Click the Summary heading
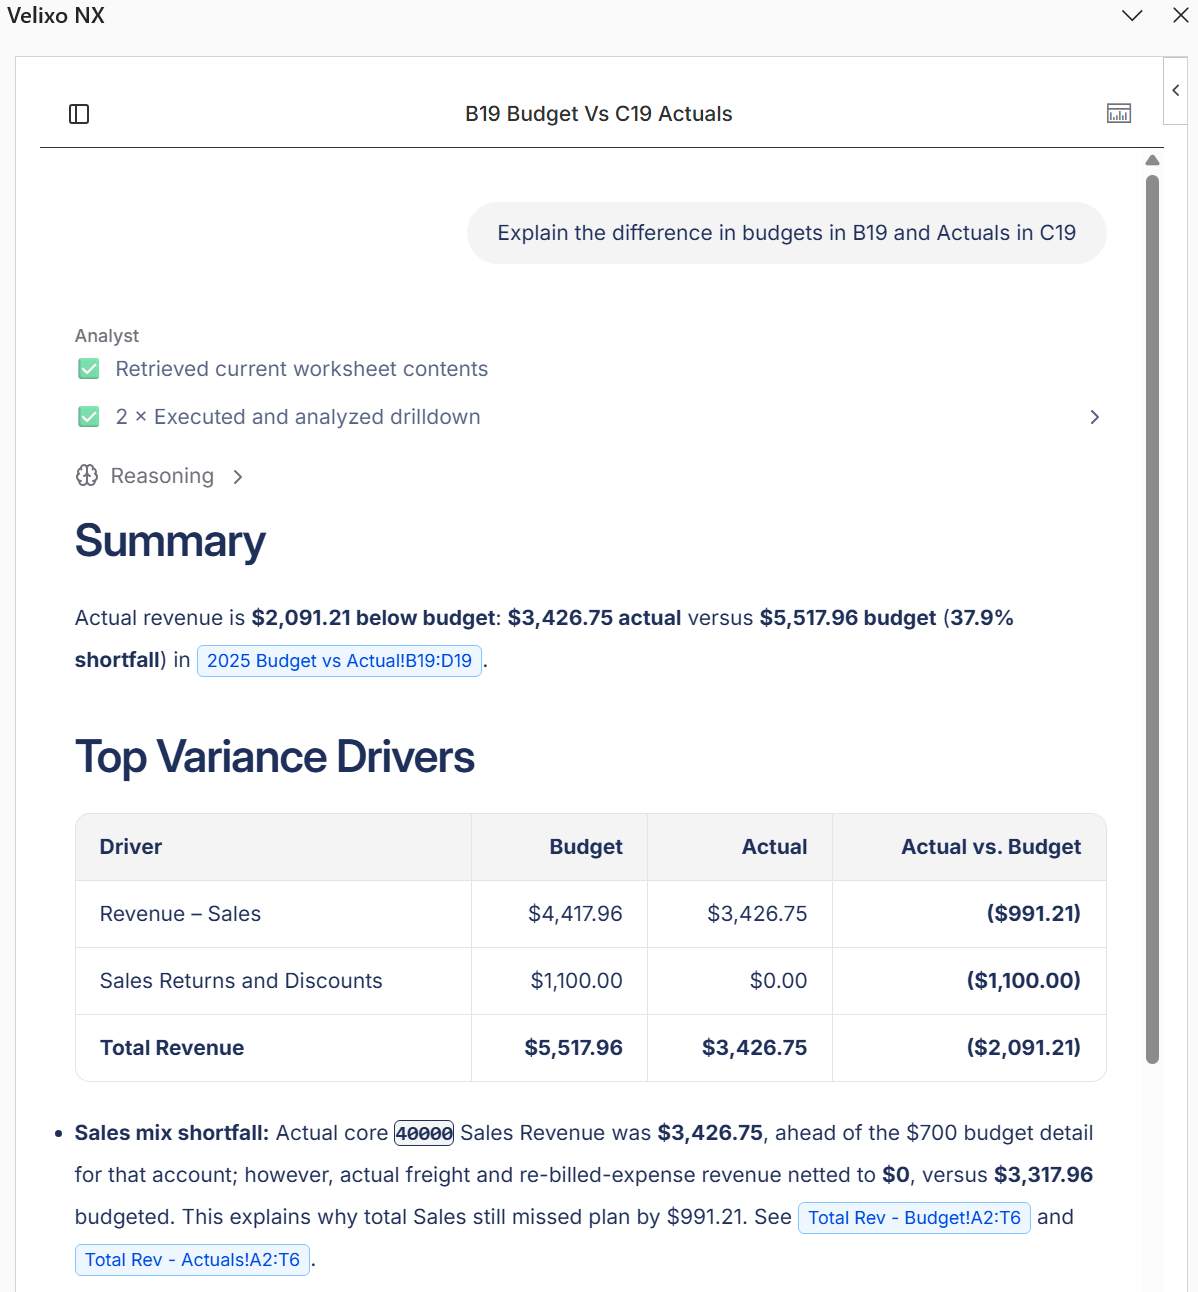 170,541
